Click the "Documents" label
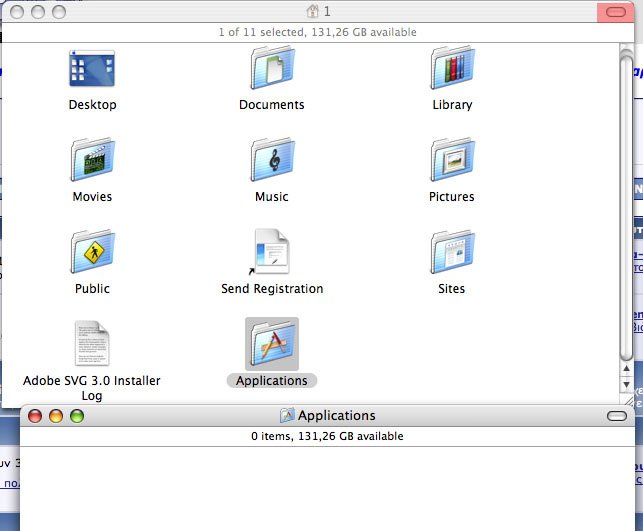643x531 pixels. point(271,105)
